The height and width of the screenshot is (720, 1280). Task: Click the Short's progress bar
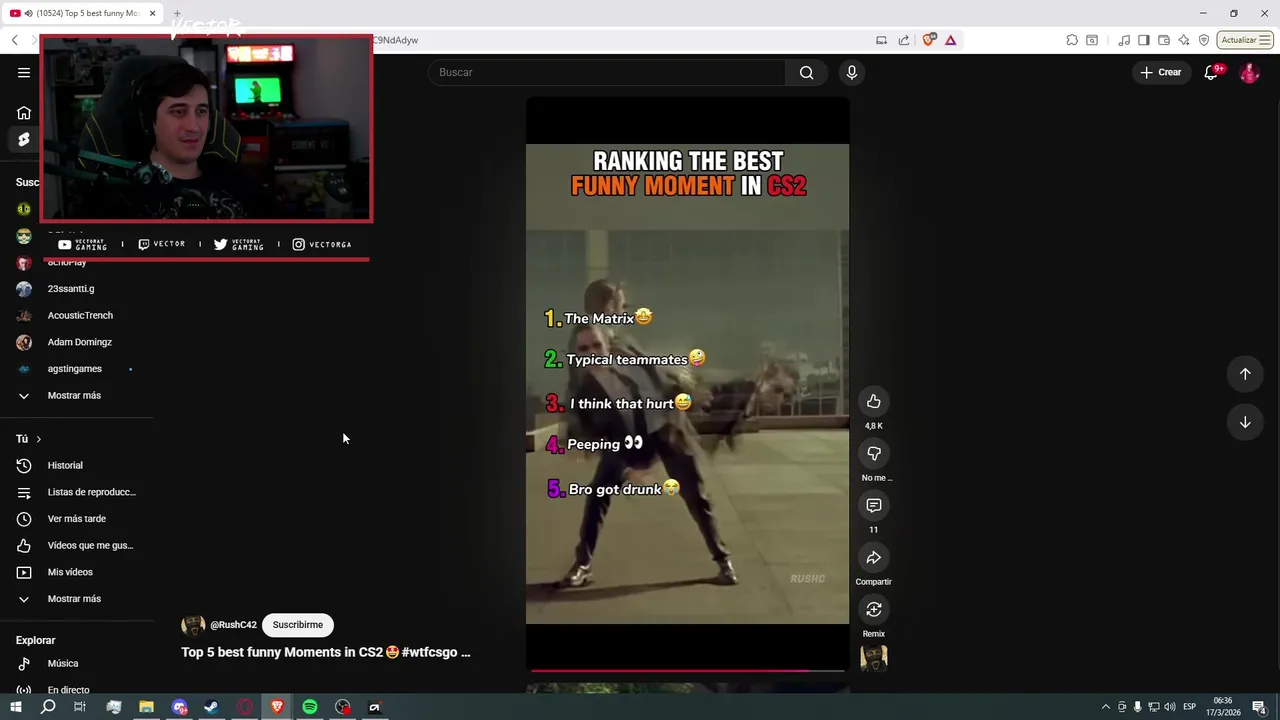(x=687, y=670)
